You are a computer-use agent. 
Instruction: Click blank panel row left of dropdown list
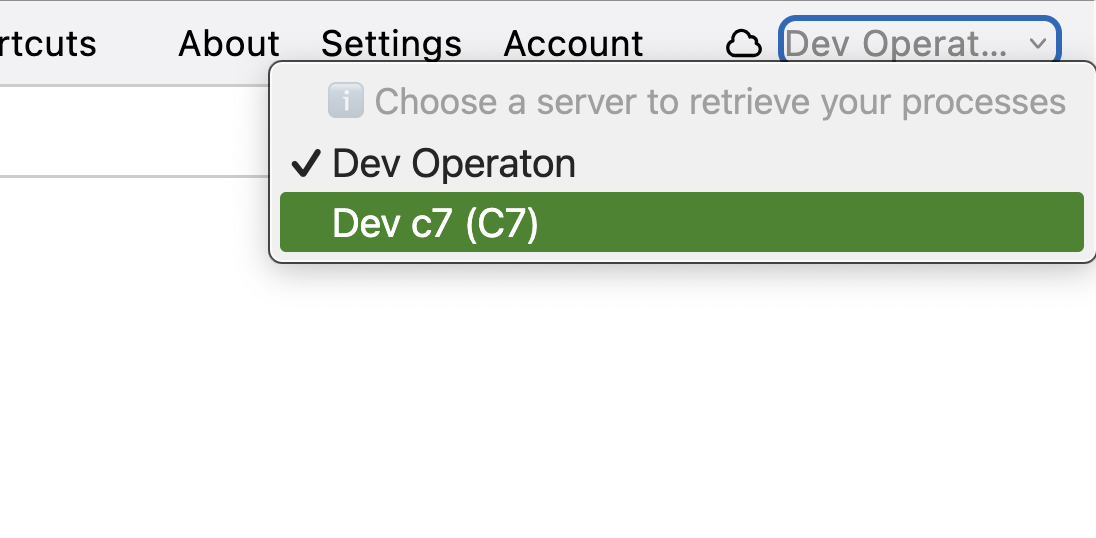click(133, 131)
